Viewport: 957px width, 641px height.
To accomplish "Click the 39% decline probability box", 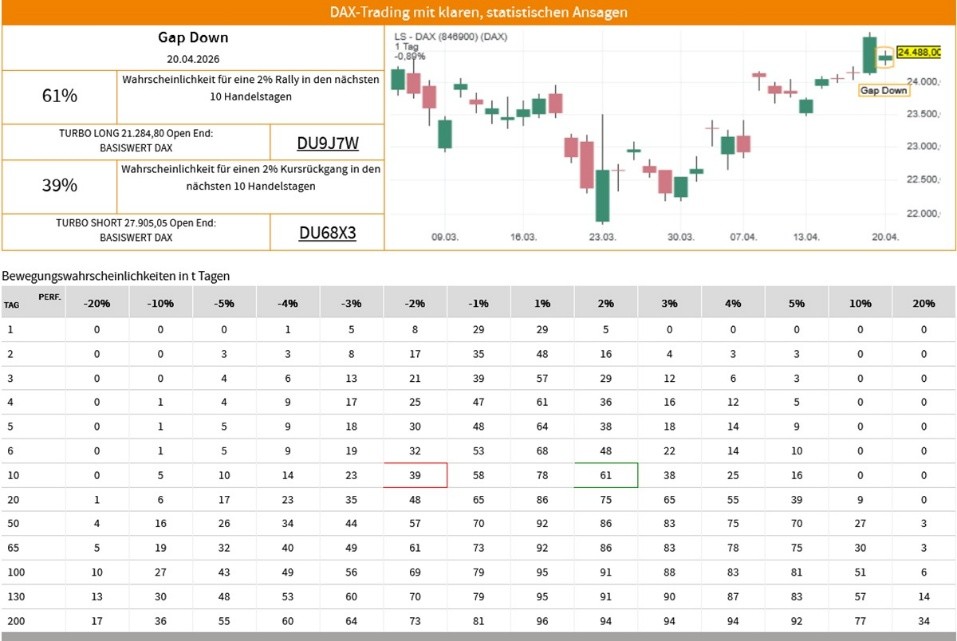I will [x=59, y=186].
